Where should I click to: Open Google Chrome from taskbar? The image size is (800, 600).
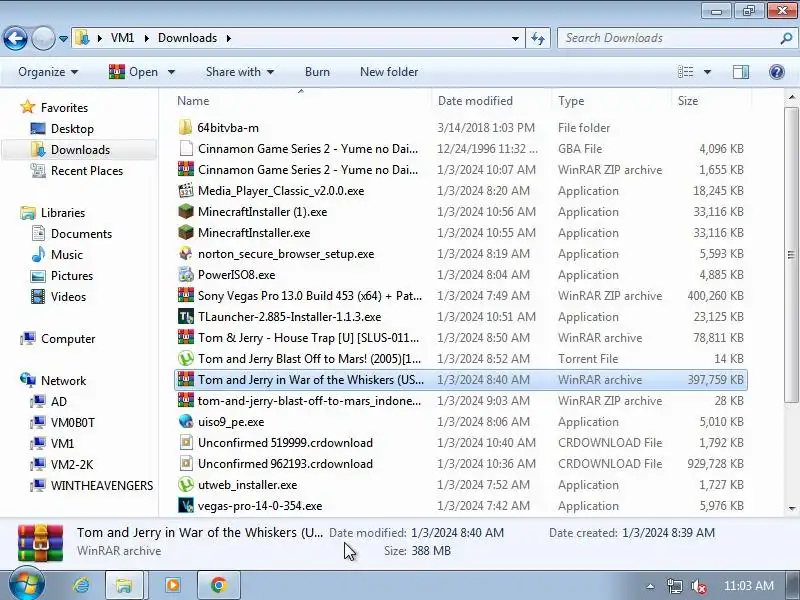219,585
